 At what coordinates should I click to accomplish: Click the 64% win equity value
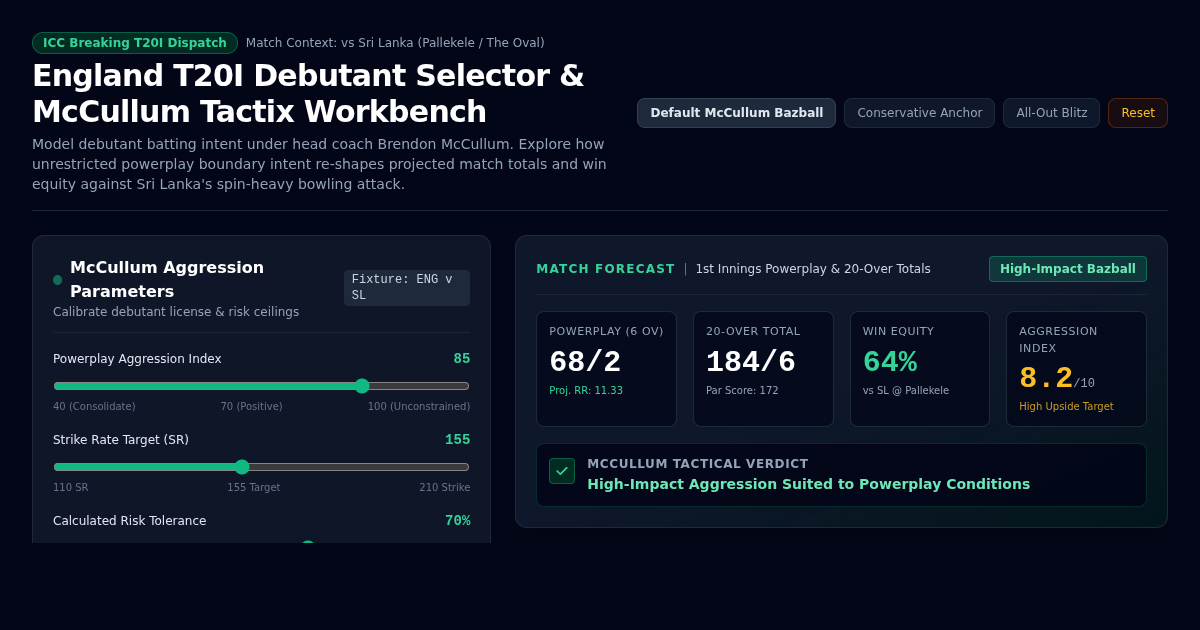(x=890, y=362)
